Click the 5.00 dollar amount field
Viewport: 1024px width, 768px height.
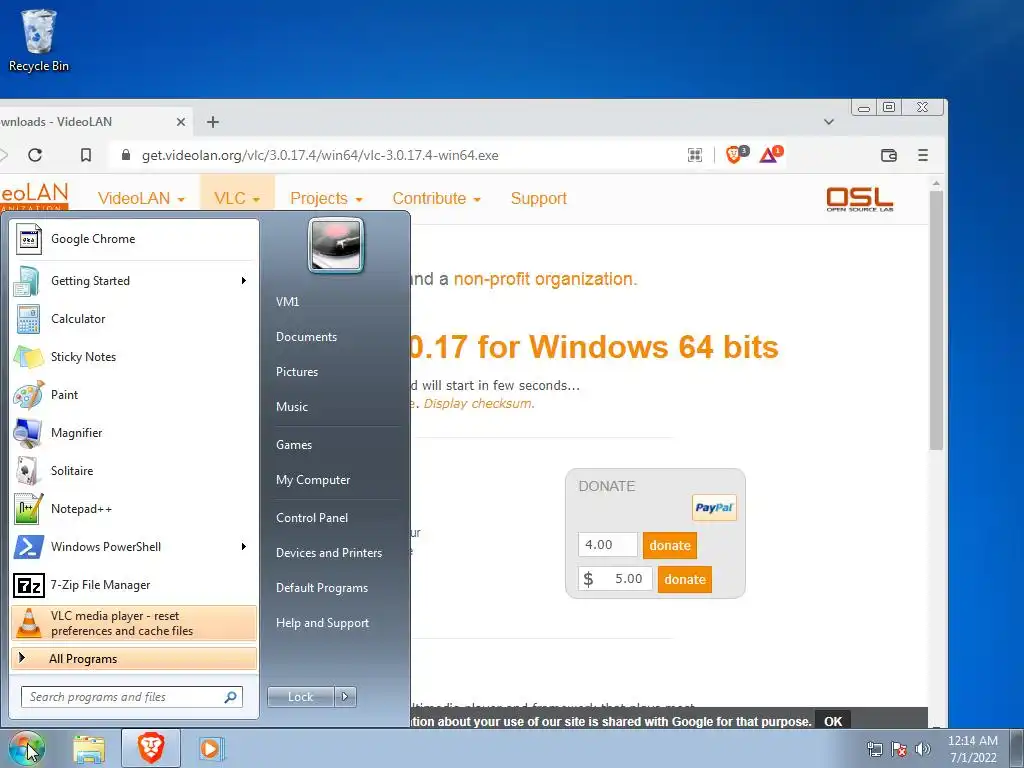615,579
